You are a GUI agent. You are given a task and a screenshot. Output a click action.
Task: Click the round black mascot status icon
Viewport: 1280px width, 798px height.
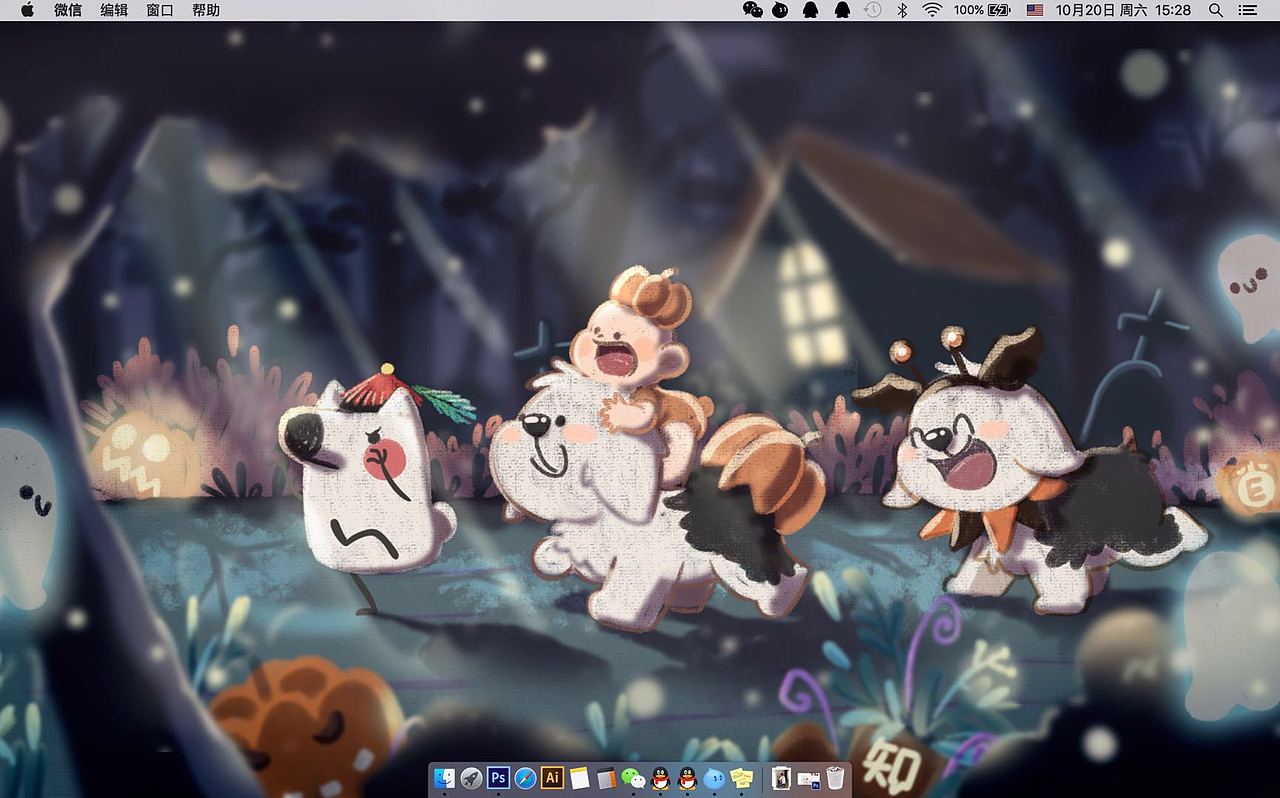click(781, 10)
